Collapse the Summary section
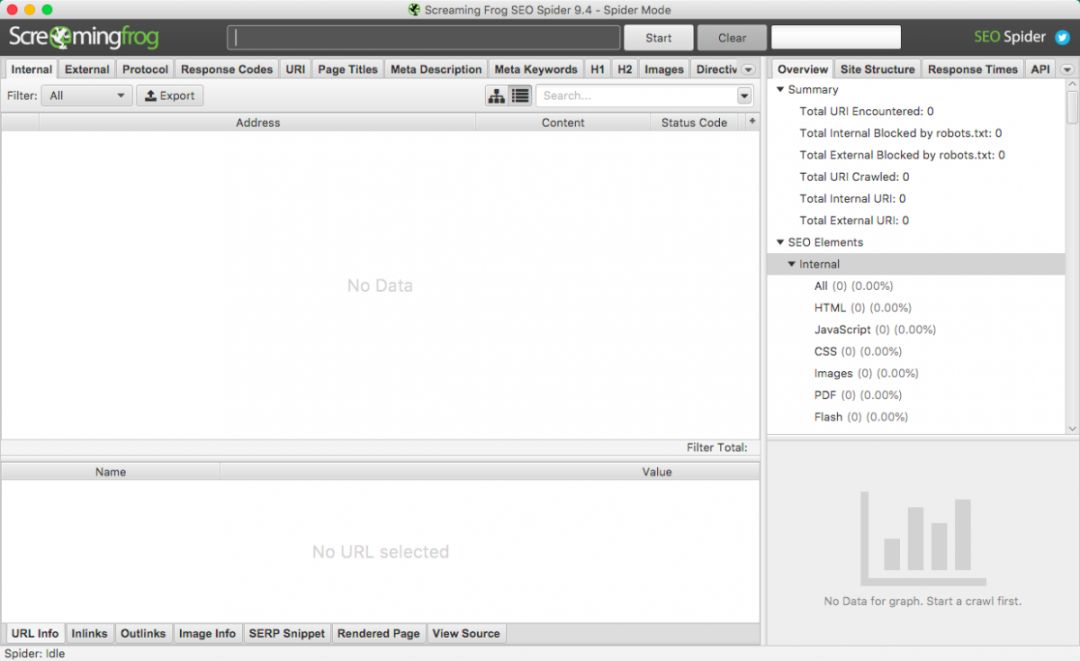 [x=780, y=90]
